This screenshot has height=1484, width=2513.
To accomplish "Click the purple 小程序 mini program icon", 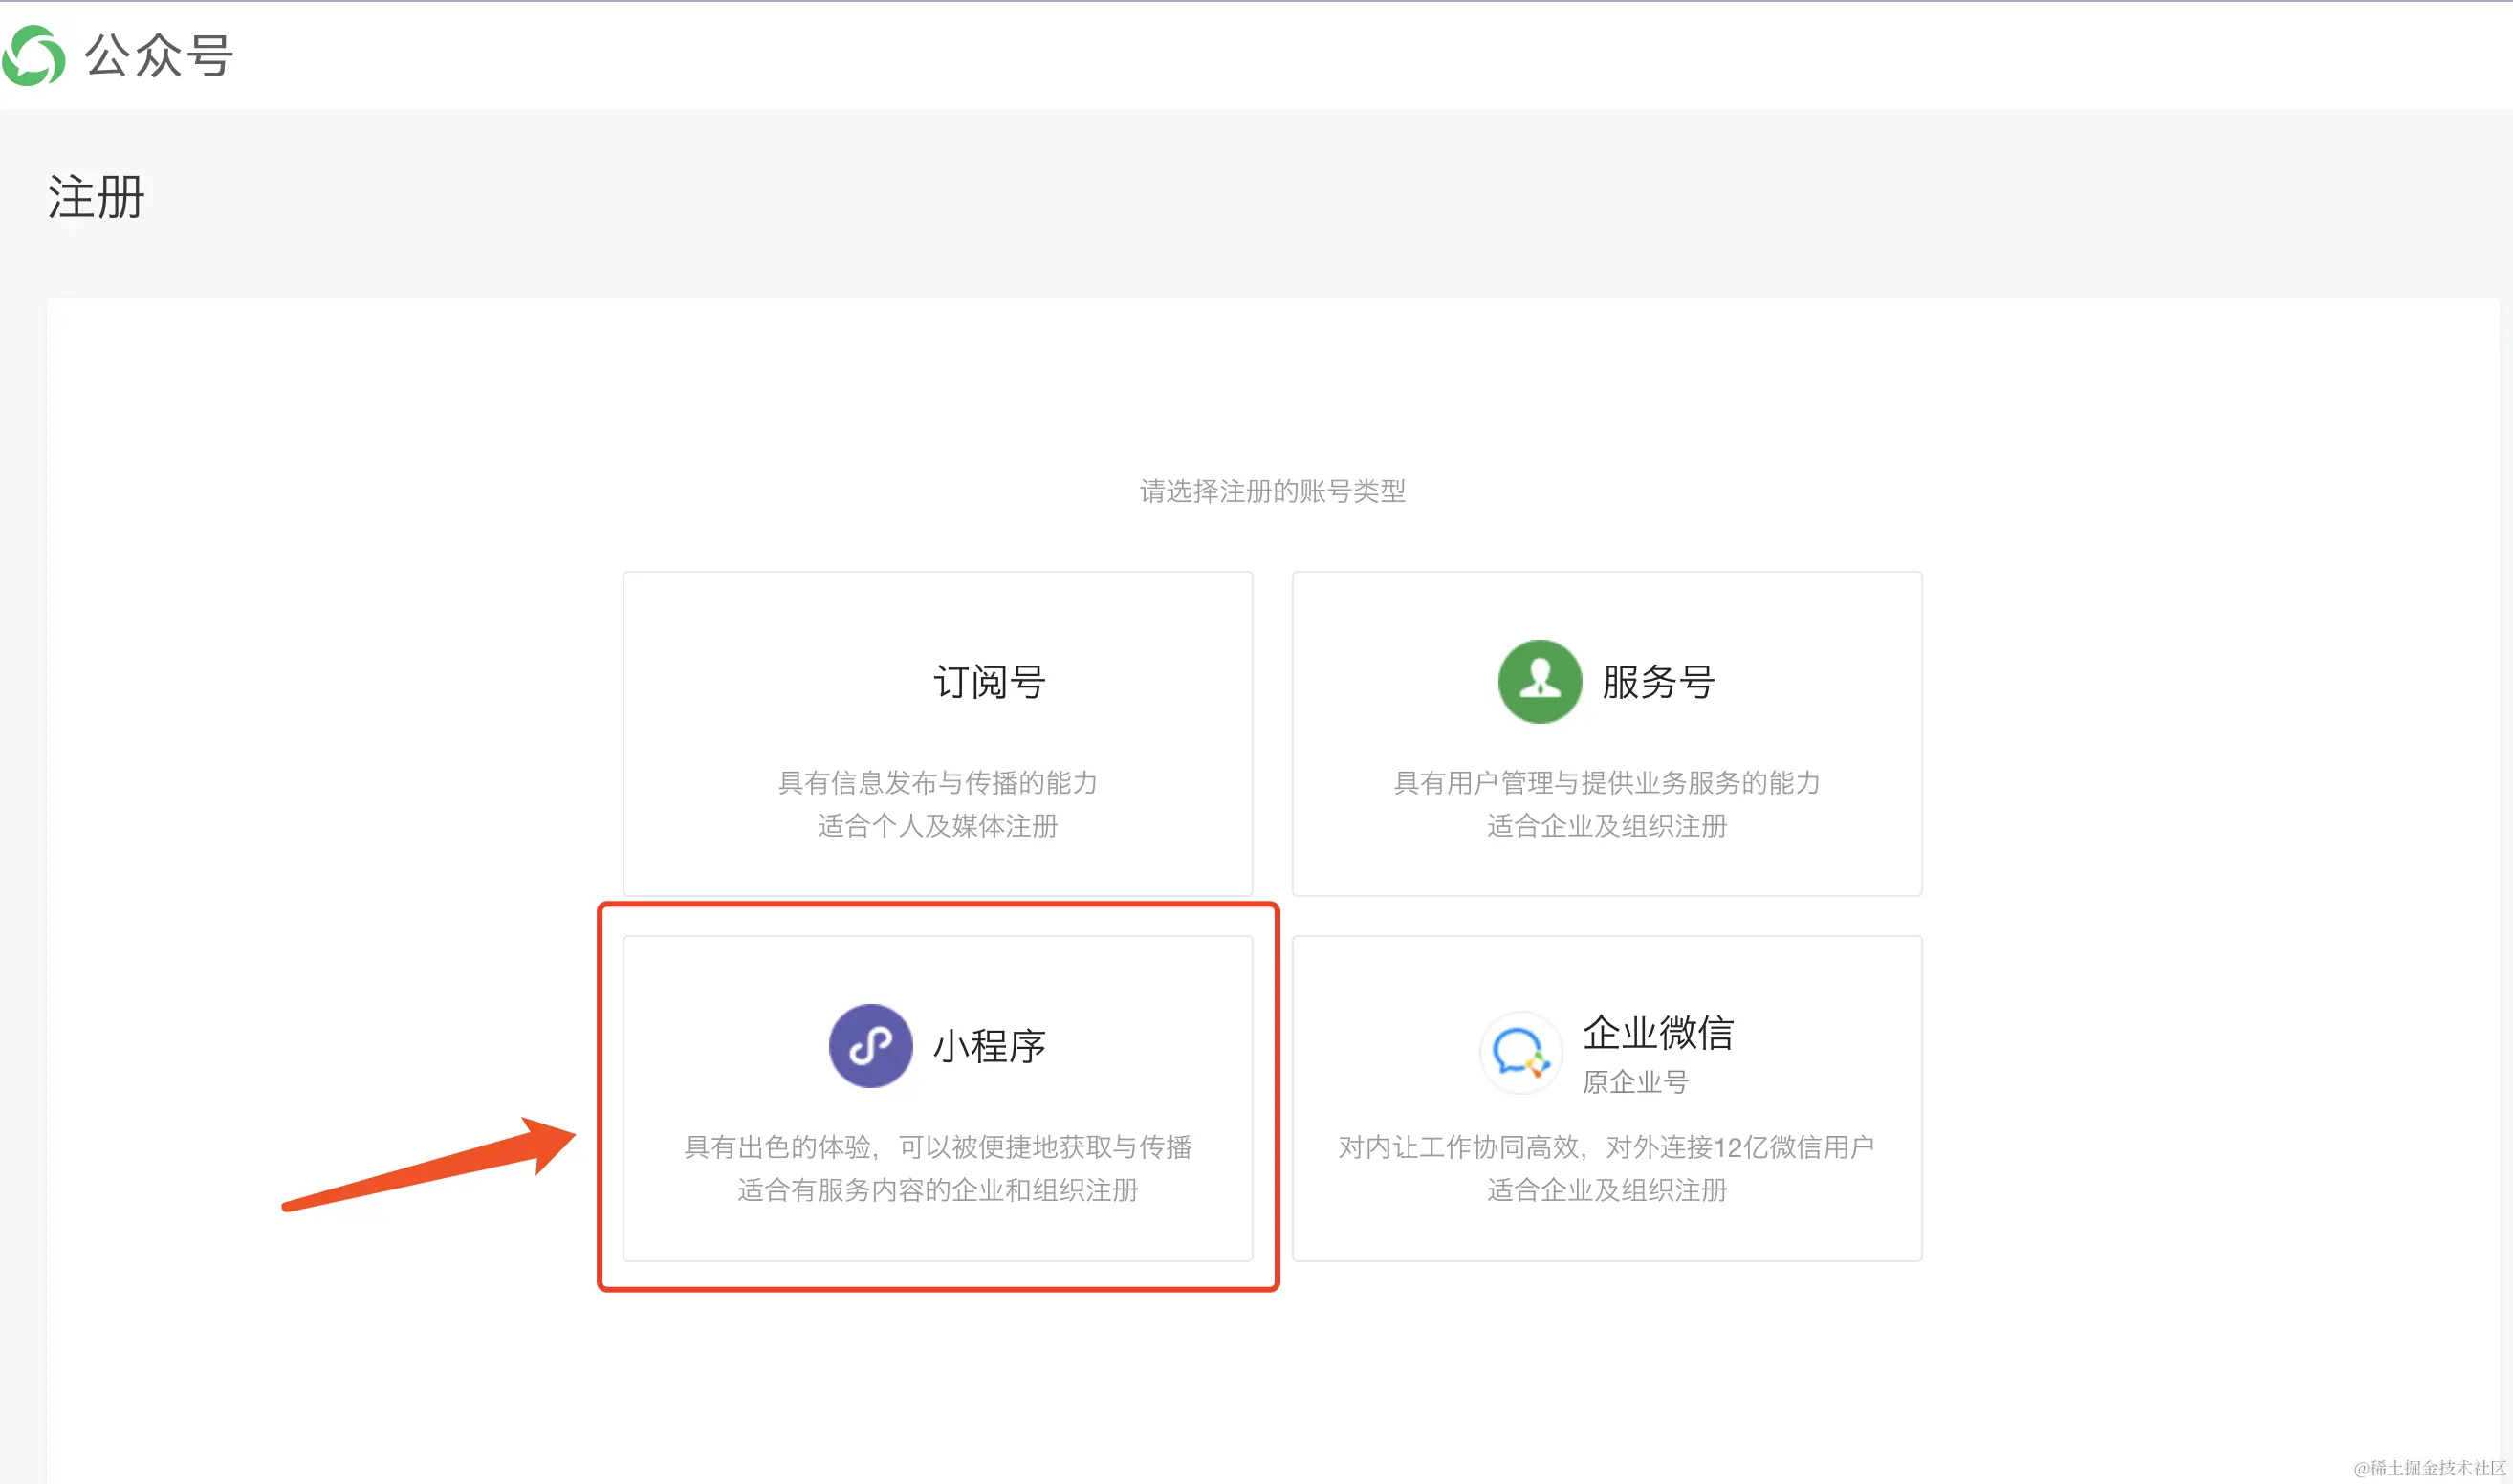I will click(x=870, y=1046).
